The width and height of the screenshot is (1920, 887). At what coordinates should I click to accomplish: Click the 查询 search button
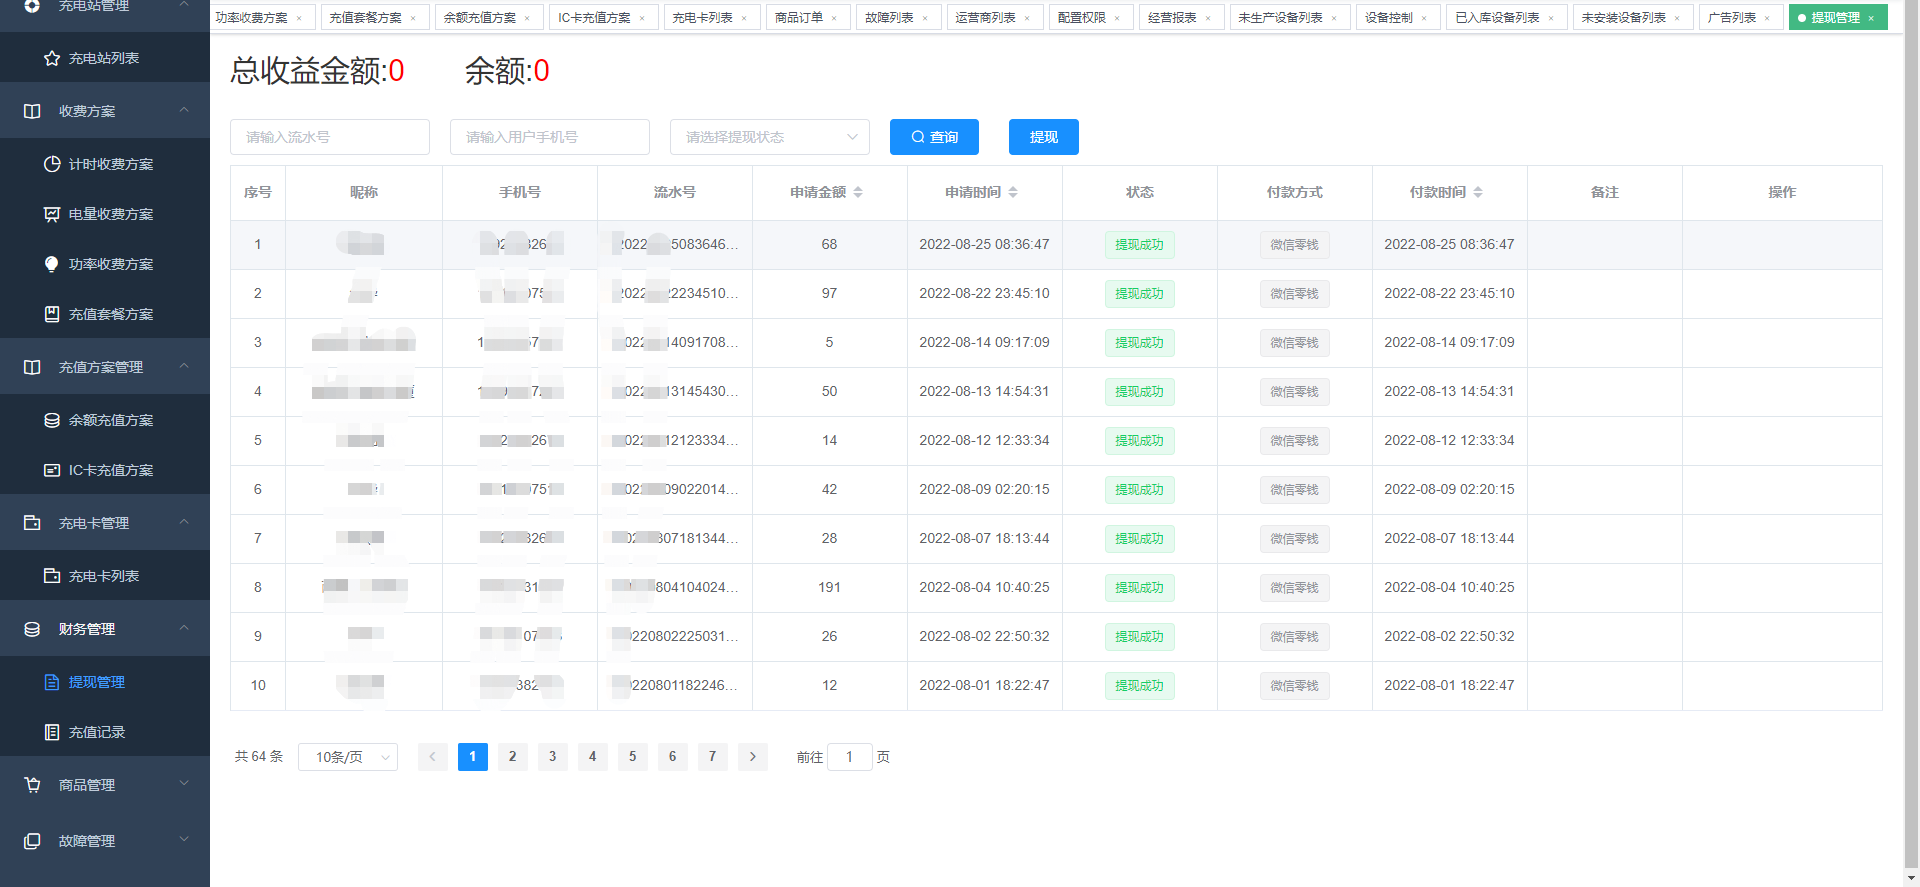[x=934, y=137]
